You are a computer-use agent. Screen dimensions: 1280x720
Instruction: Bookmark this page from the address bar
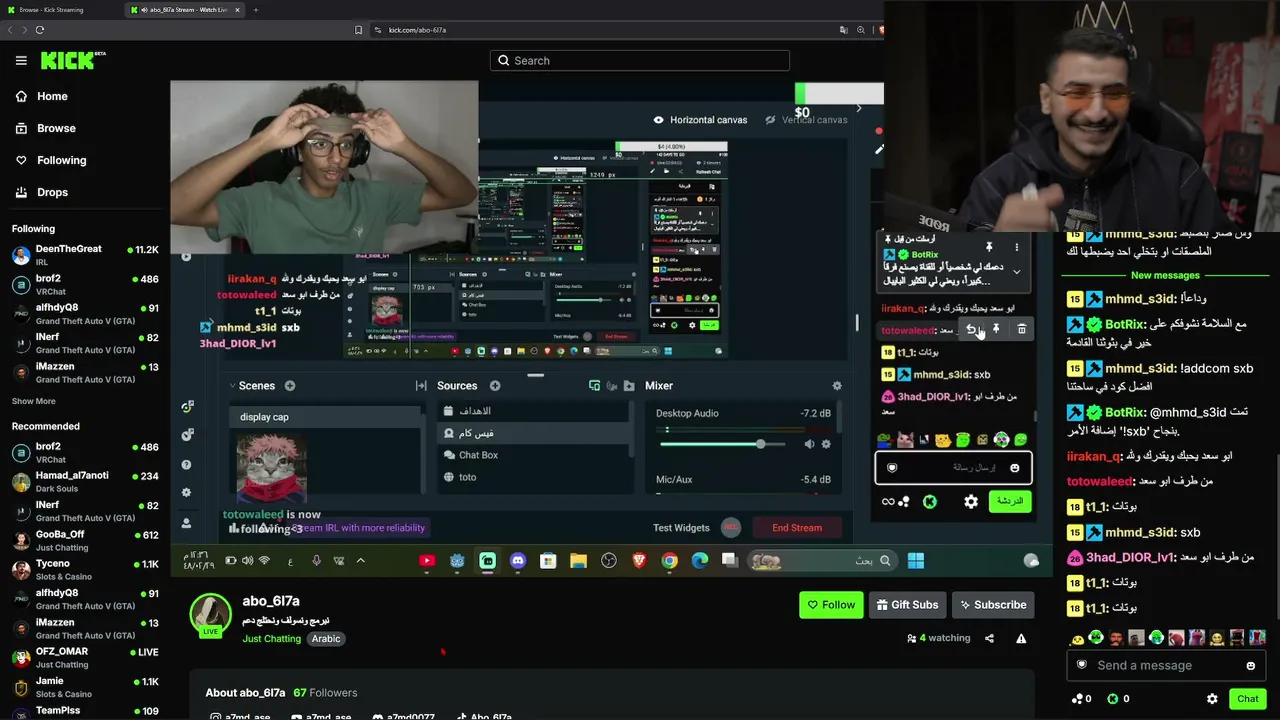(359, 30)
